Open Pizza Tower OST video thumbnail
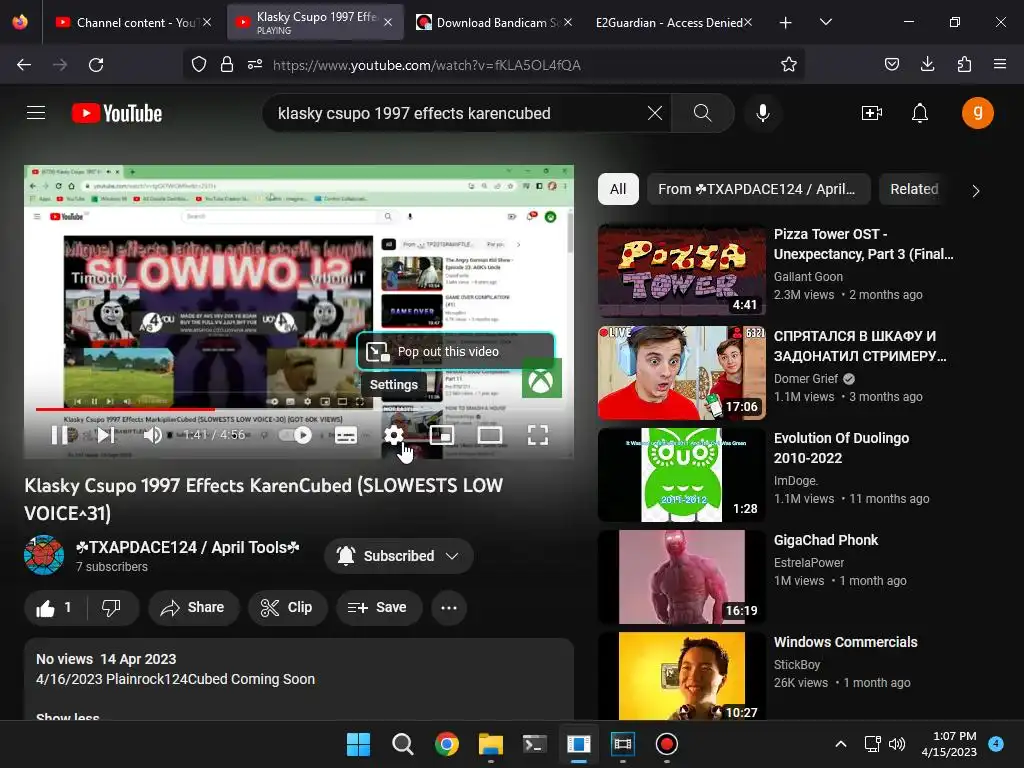 click(x=682, y=270)
